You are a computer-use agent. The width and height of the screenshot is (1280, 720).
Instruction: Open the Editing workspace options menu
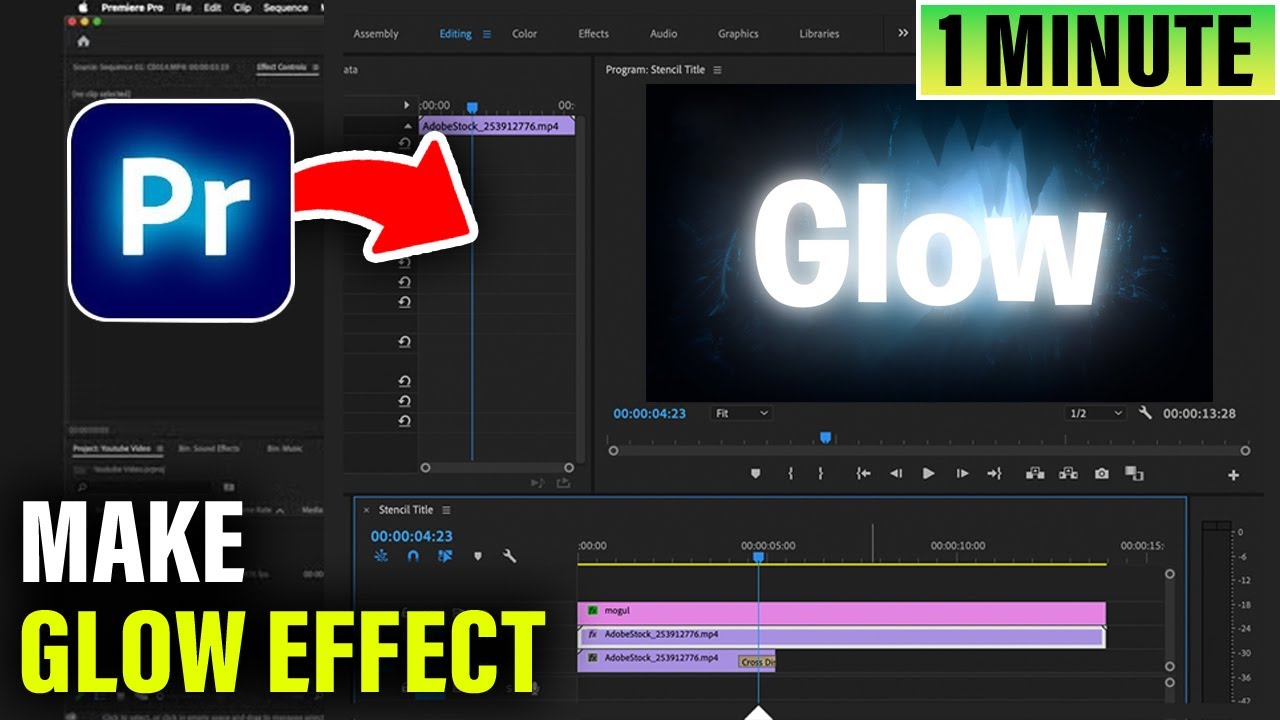pos(487,34)
